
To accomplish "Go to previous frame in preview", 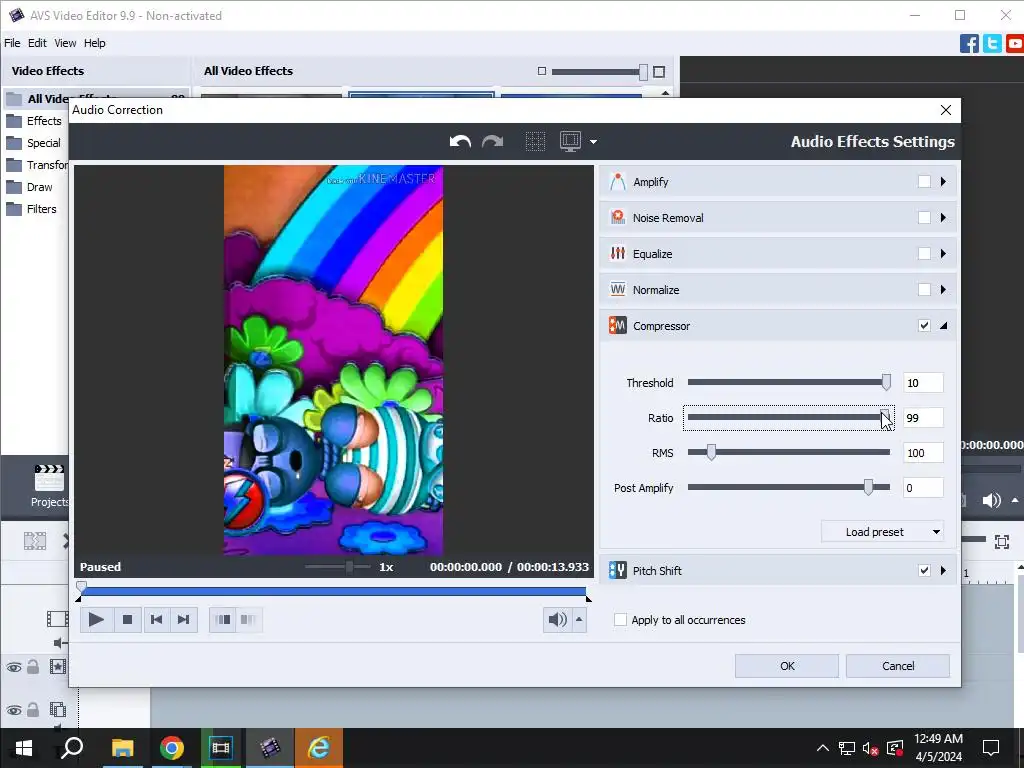I will pyautogui.click(x=156, y=619).
